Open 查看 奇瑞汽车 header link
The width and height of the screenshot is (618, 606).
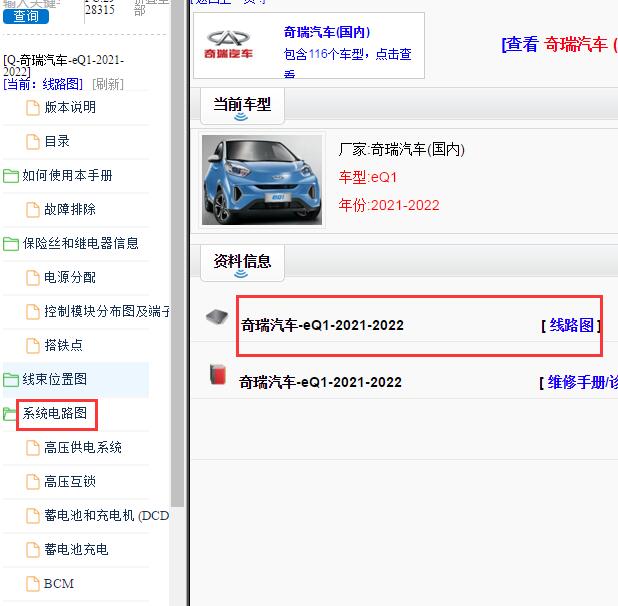[x=560, y=44]
